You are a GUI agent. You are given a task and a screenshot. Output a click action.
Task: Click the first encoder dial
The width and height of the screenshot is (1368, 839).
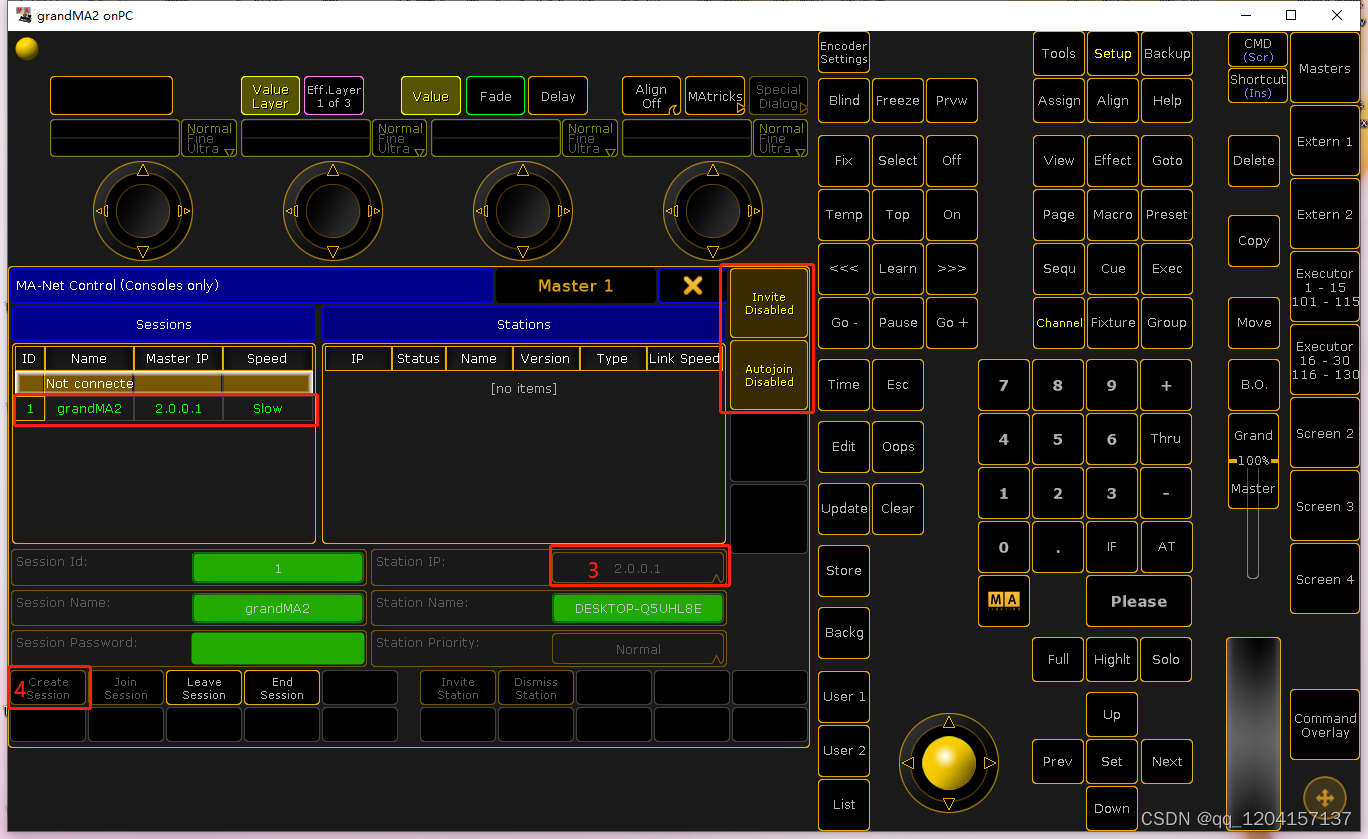pyautogui.click(x=143, y=211)
